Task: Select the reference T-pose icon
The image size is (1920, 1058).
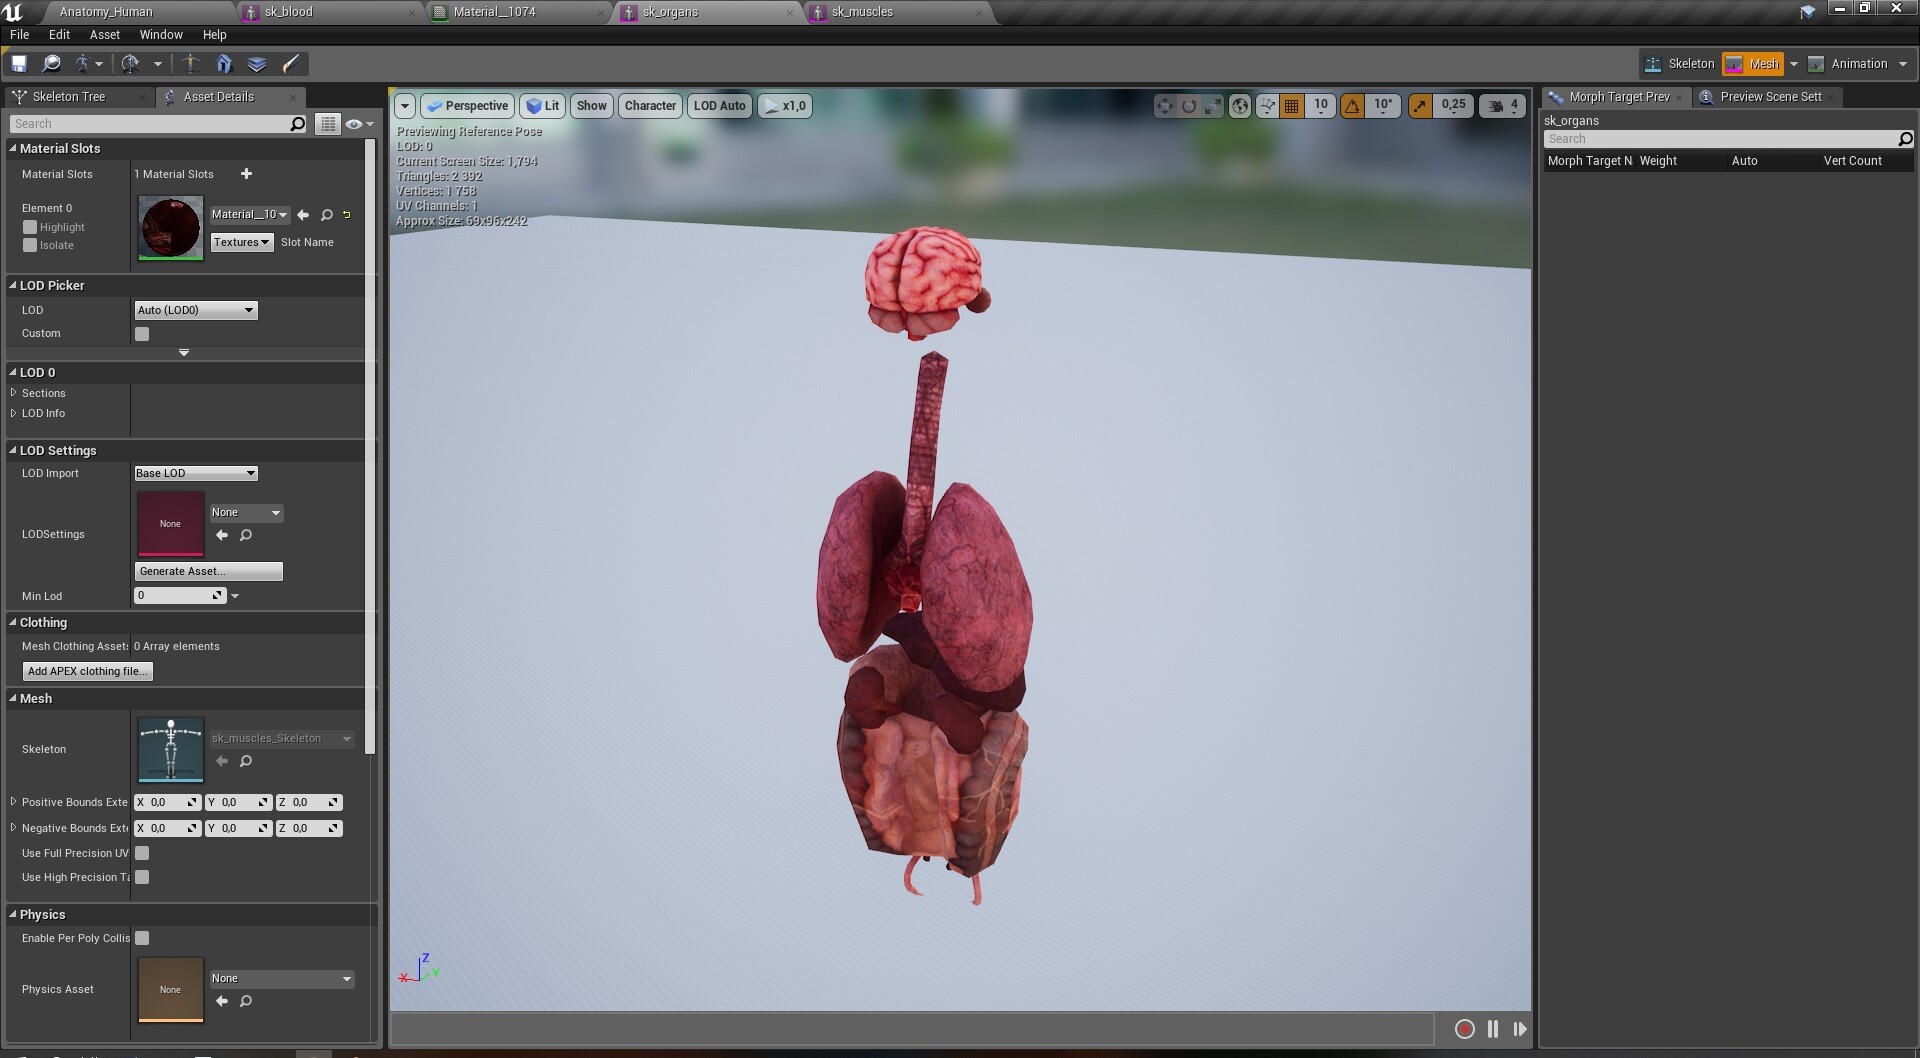Action: [189, 63]
